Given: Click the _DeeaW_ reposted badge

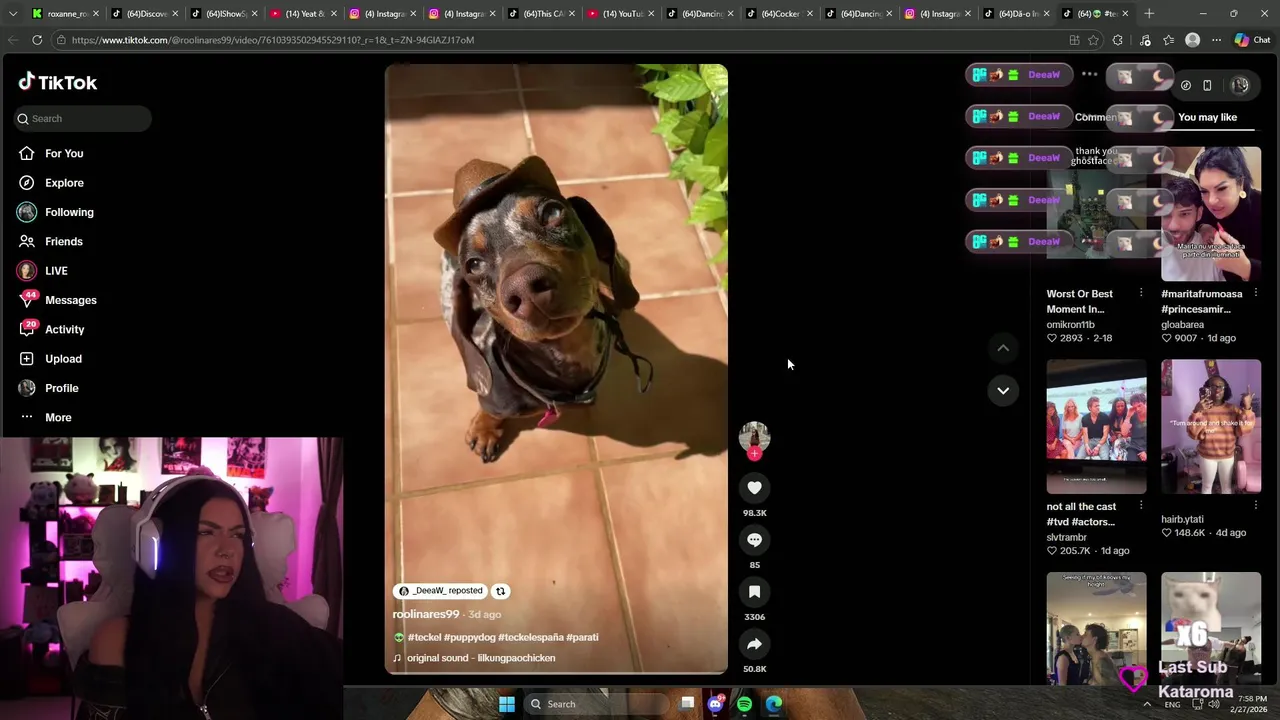Looking at the screenshot, I should pyautogui.click(x=441, y=591).
